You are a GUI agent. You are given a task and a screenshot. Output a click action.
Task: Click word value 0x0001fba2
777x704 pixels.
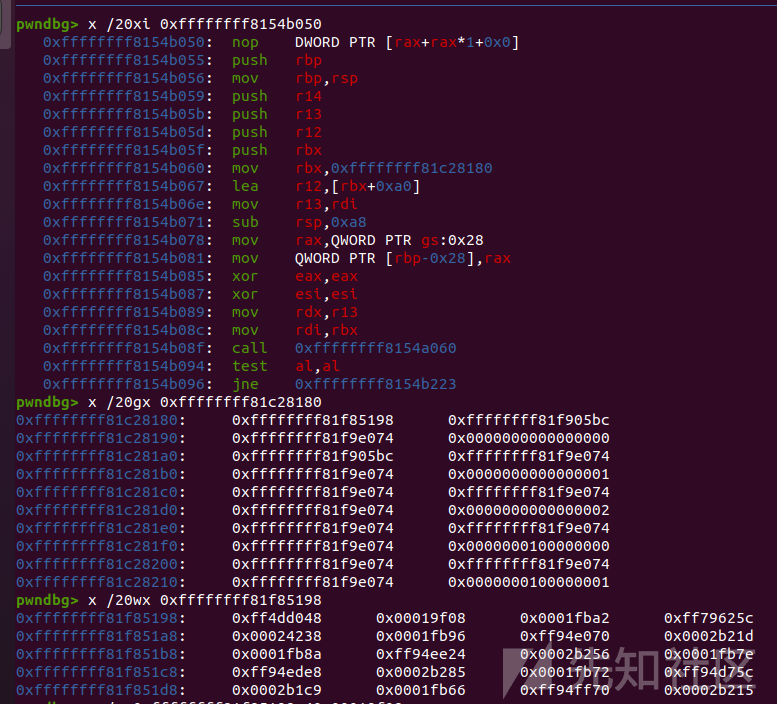pos(565,618)
